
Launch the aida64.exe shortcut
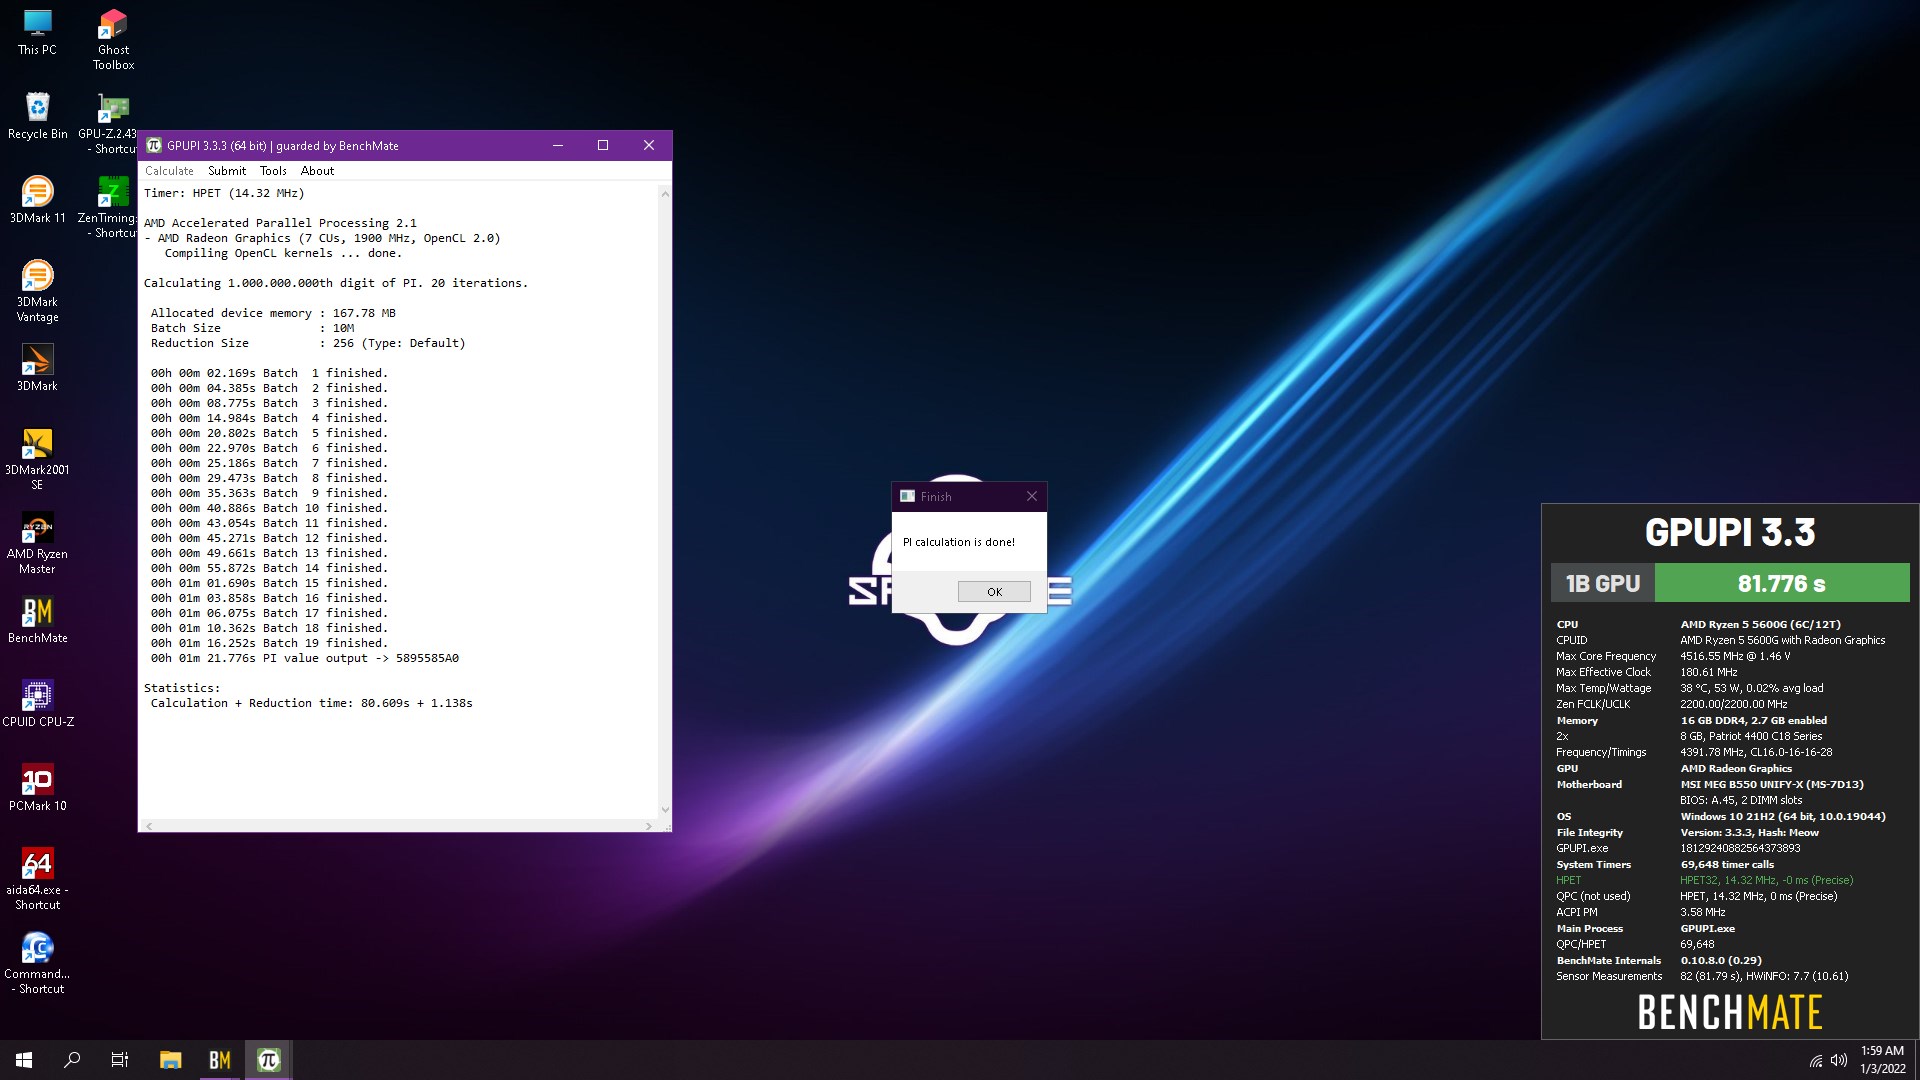[37, 879]
